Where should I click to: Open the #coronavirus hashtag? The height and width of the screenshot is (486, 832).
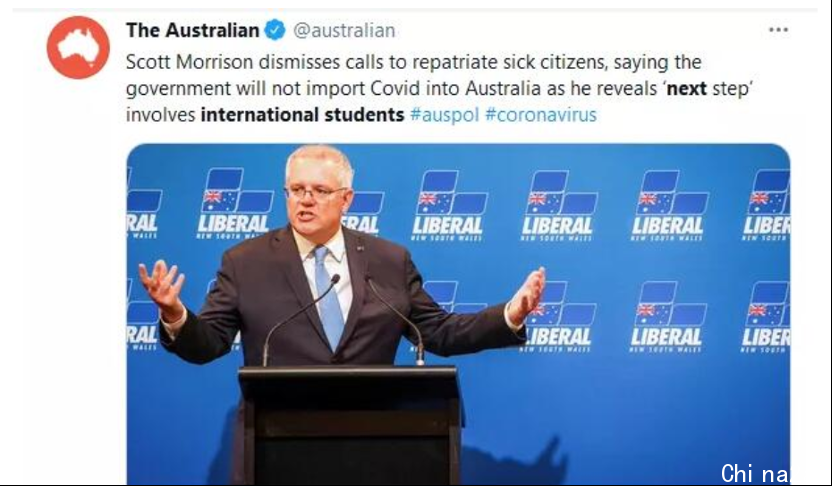541,115
